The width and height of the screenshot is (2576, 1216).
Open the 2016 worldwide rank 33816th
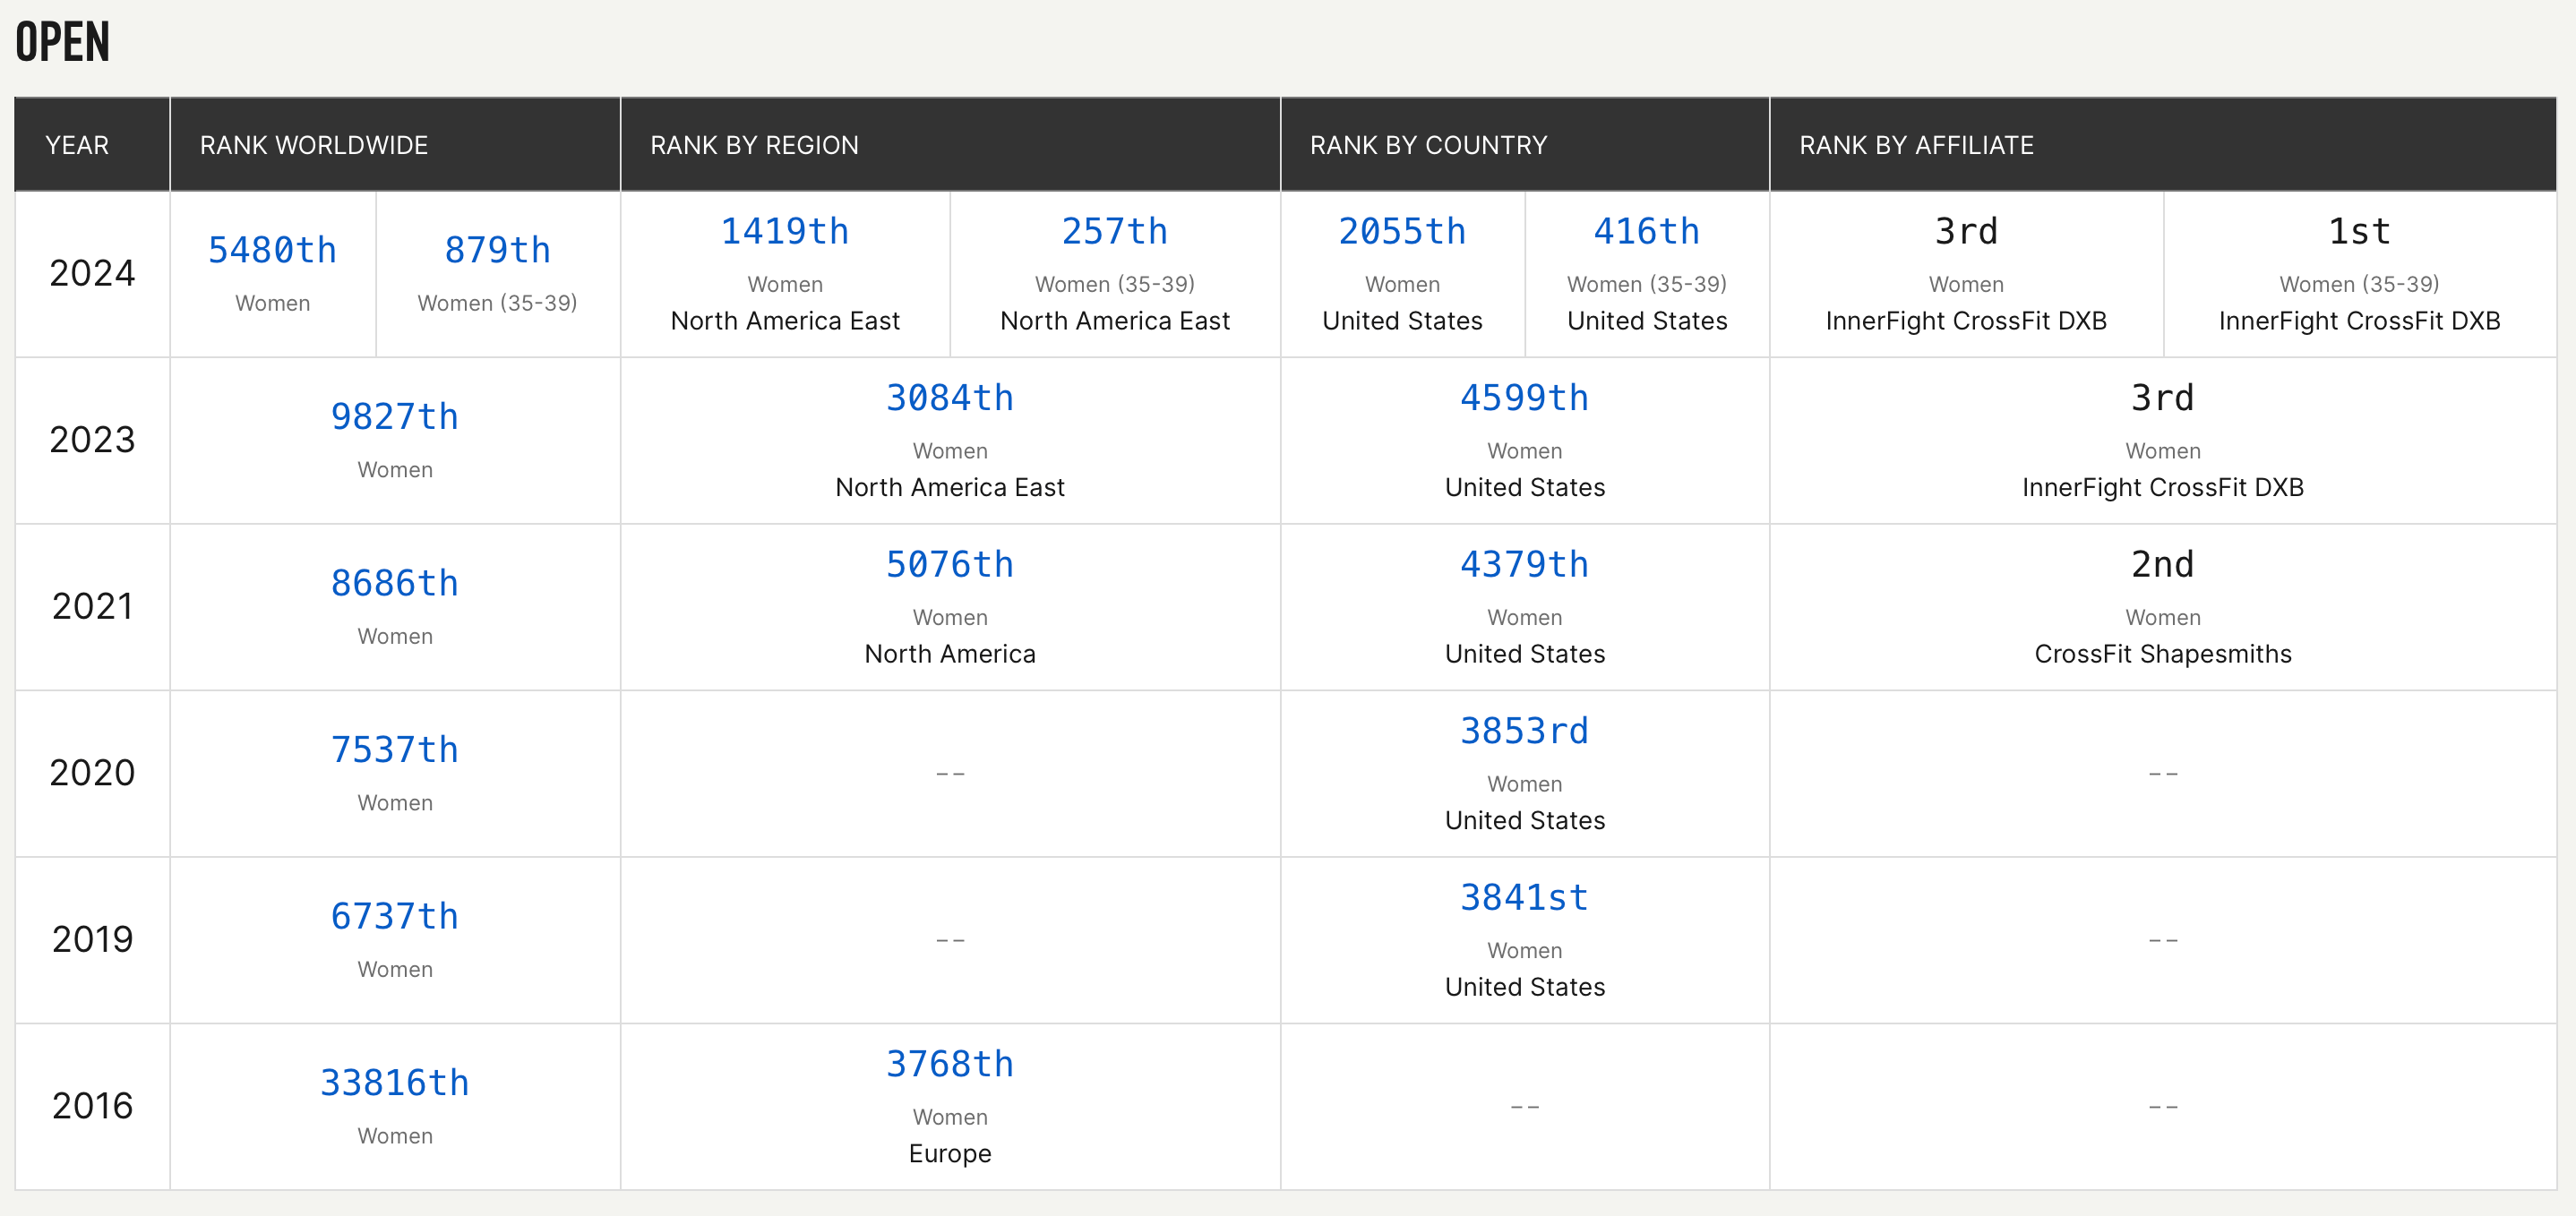click(394, 1083)
